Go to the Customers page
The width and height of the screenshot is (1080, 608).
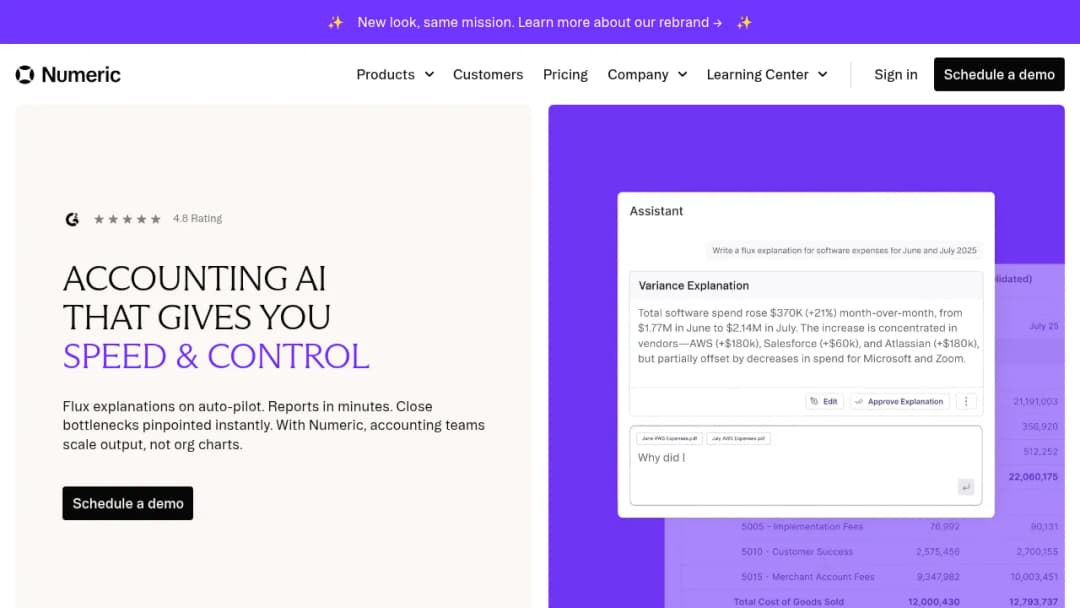click(488, 74)
